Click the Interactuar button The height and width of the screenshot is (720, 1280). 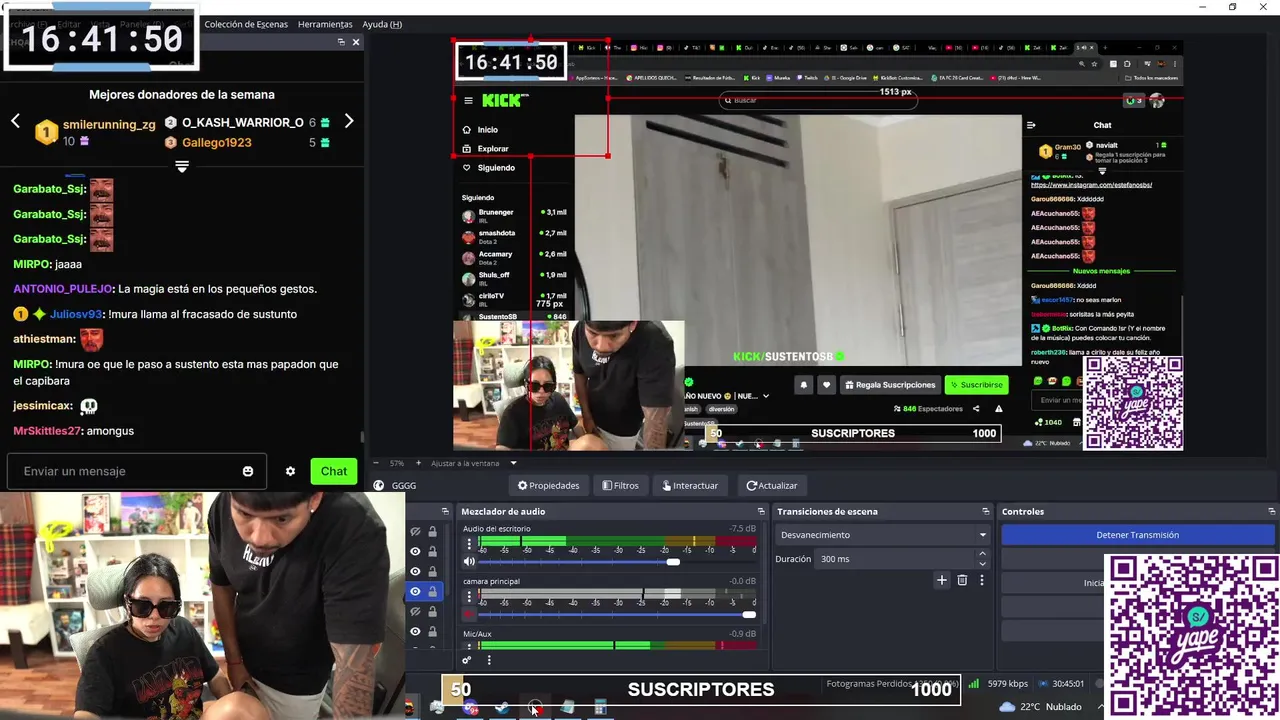690,485
